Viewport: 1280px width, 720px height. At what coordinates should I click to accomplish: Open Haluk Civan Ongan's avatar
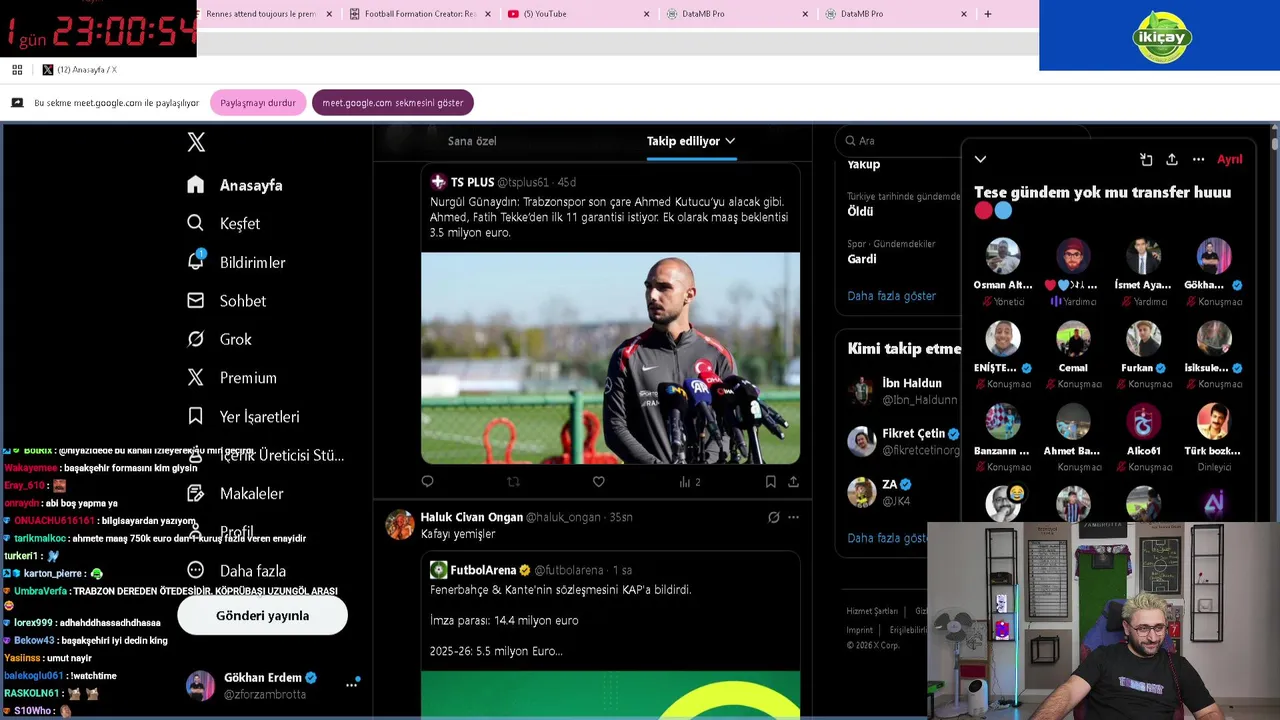pos(400,525)
